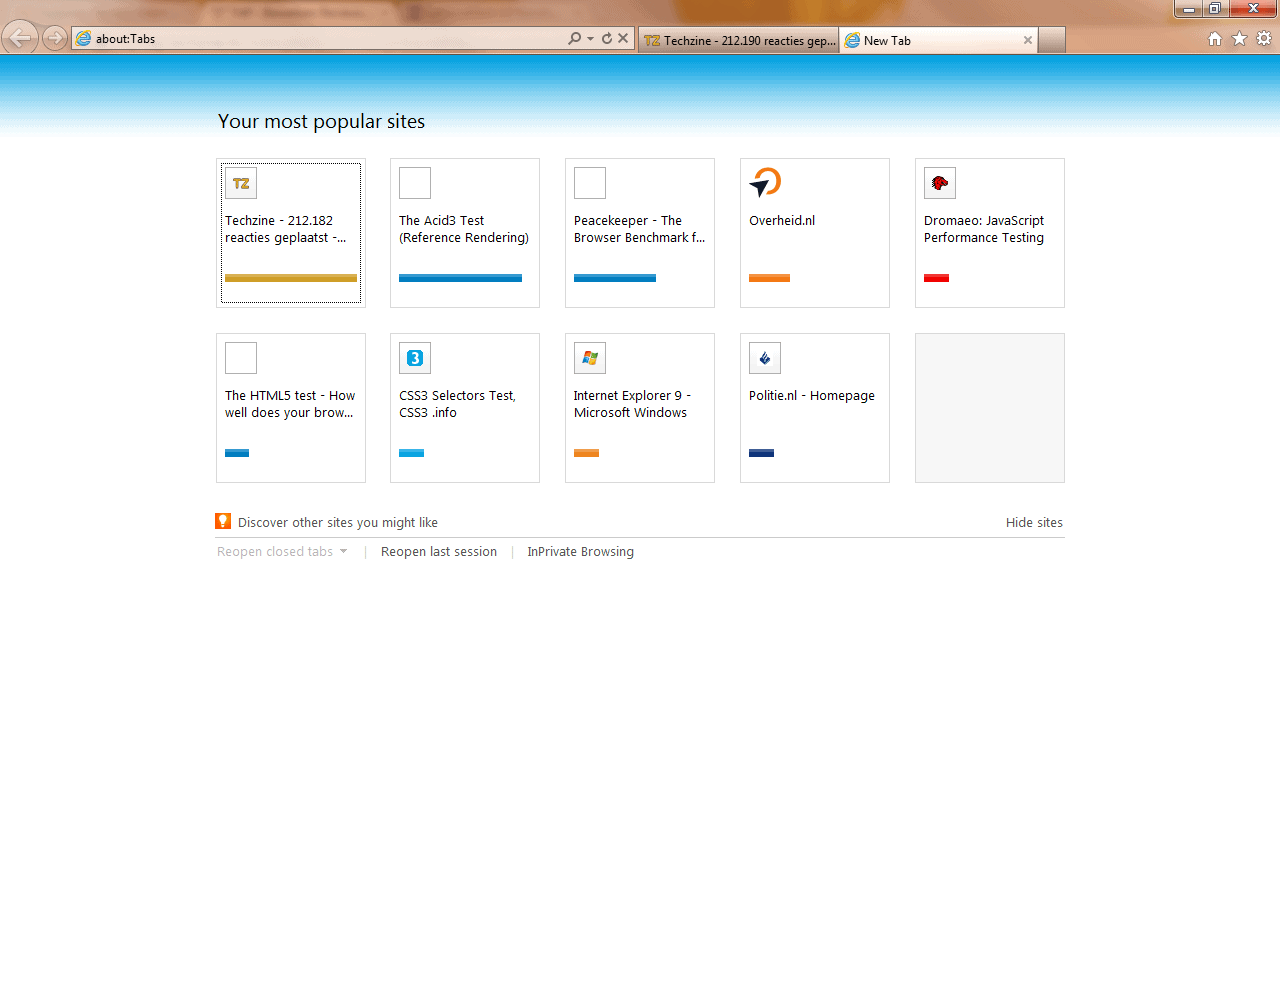
Task: Click the Overheid.nl orange arrow logo
Action: click(x=765, y=183)
